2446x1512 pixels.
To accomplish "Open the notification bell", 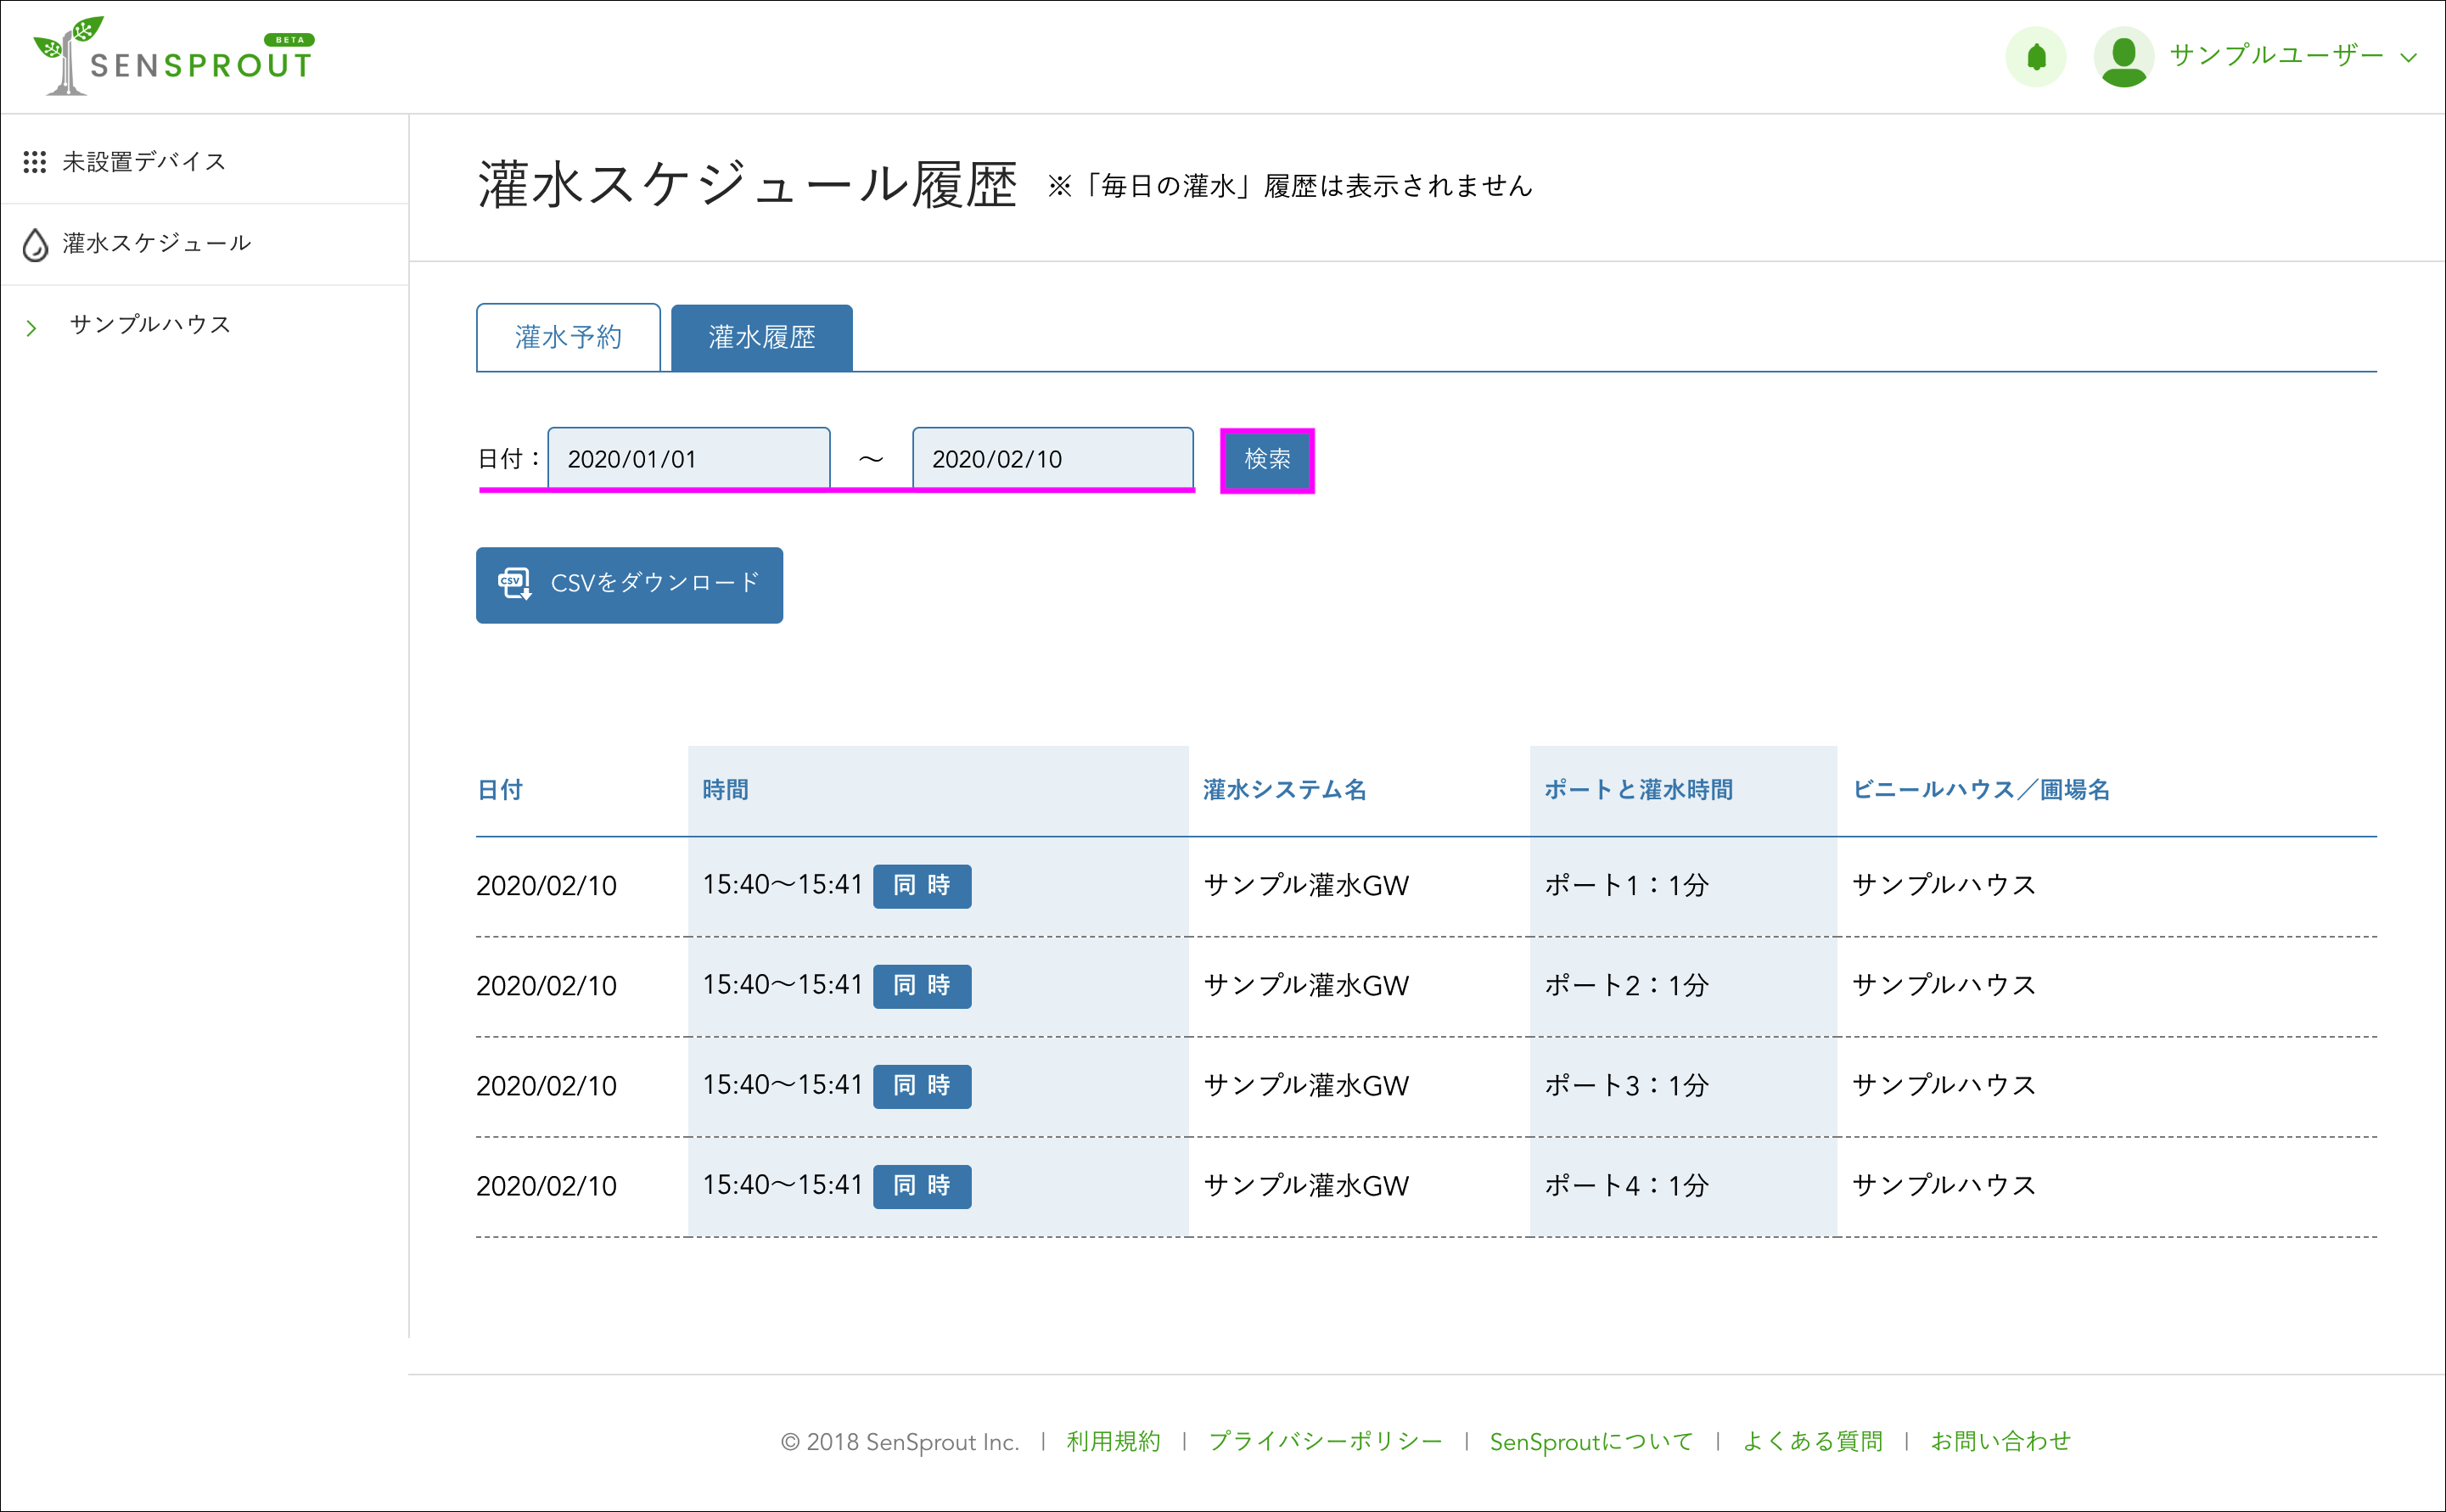I will pos(2036,57).
